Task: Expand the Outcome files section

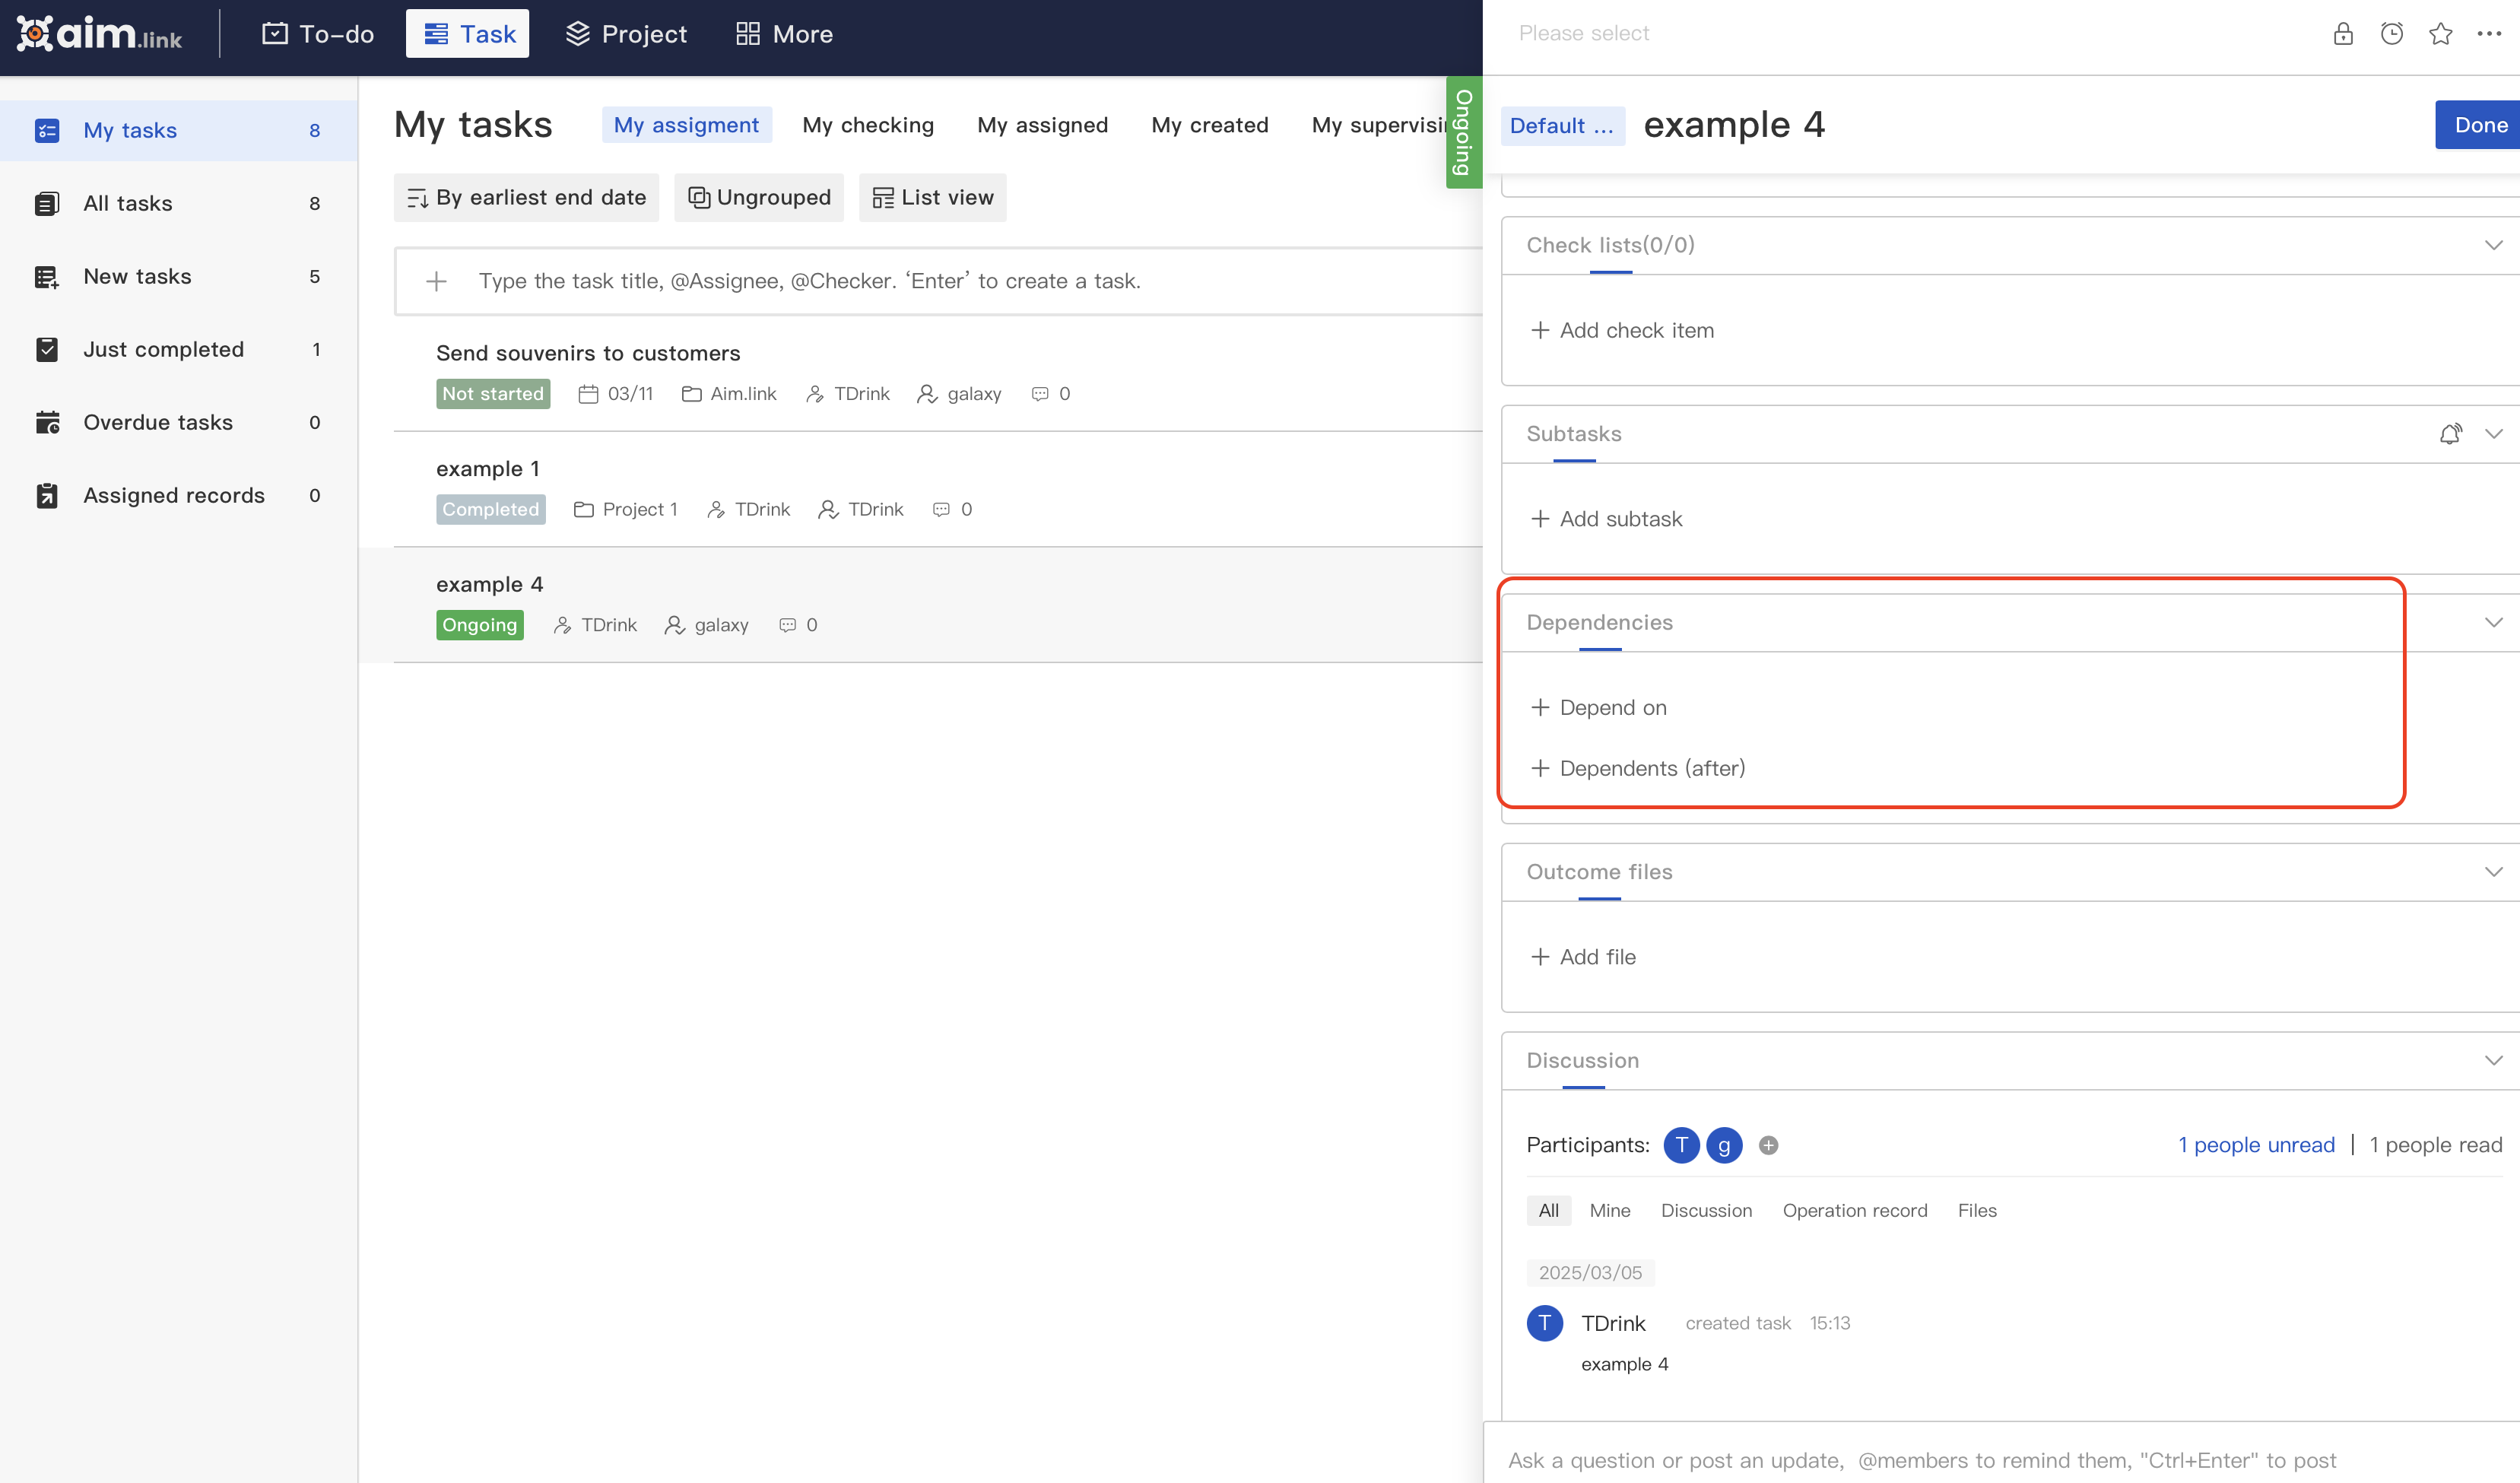Action: (x=2493, y=871)
